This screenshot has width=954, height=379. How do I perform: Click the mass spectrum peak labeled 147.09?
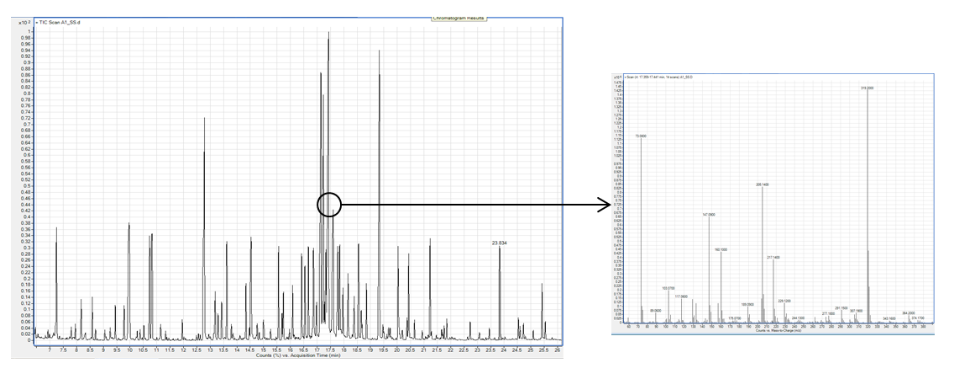coord(709,270)
